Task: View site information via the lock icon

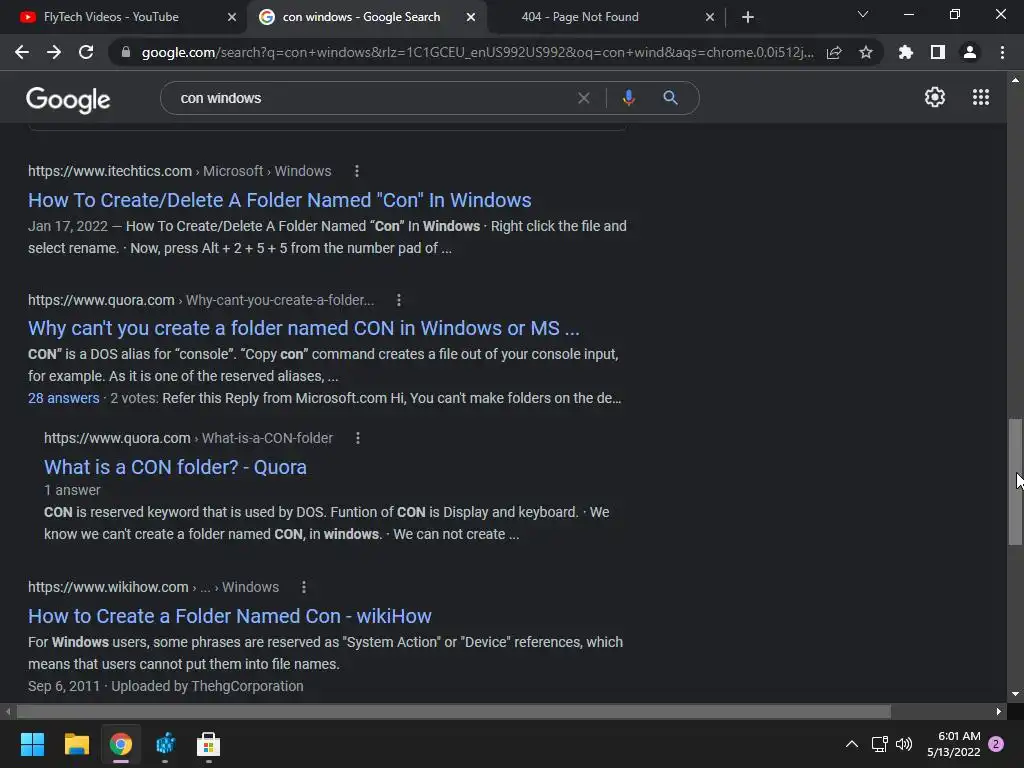Action: click(x=126, y=52)
